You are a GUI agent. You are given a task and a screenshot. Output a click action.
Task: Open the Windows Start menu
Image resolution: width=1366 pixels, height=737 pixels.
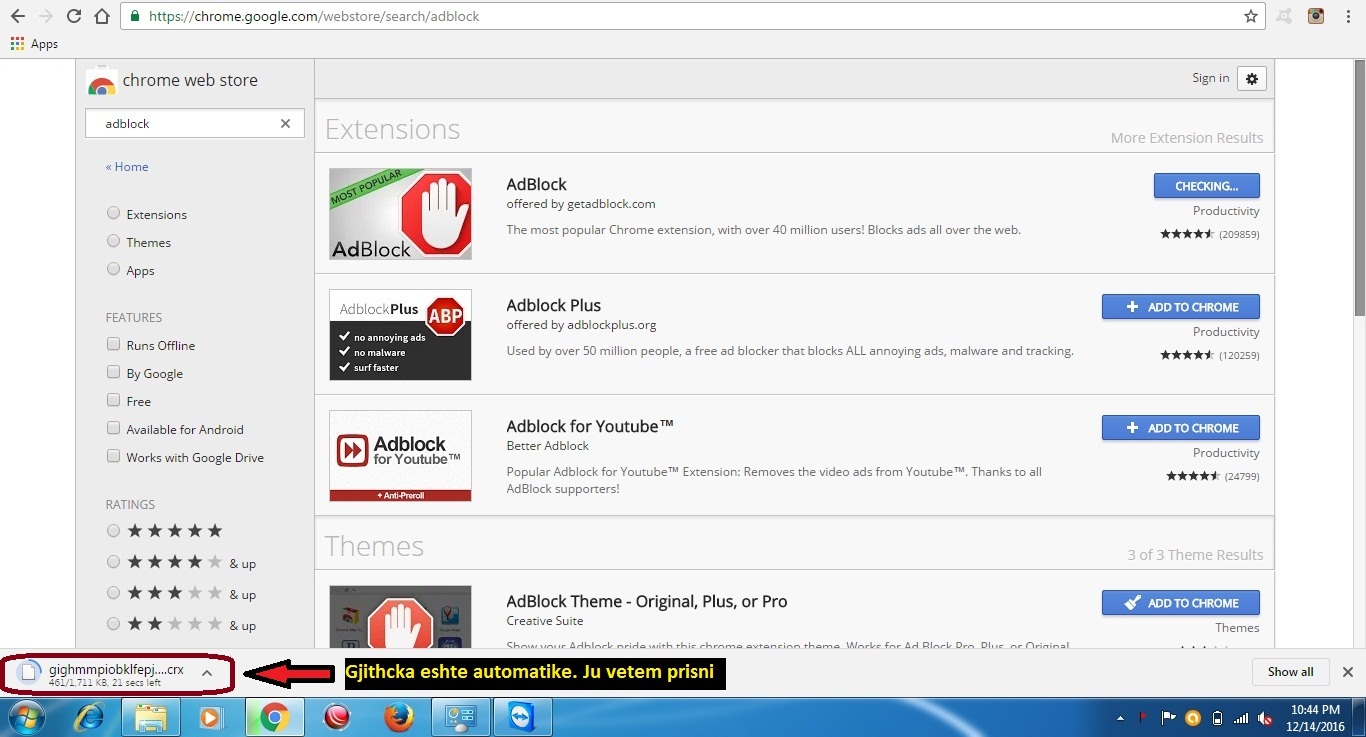coord(26,718)
